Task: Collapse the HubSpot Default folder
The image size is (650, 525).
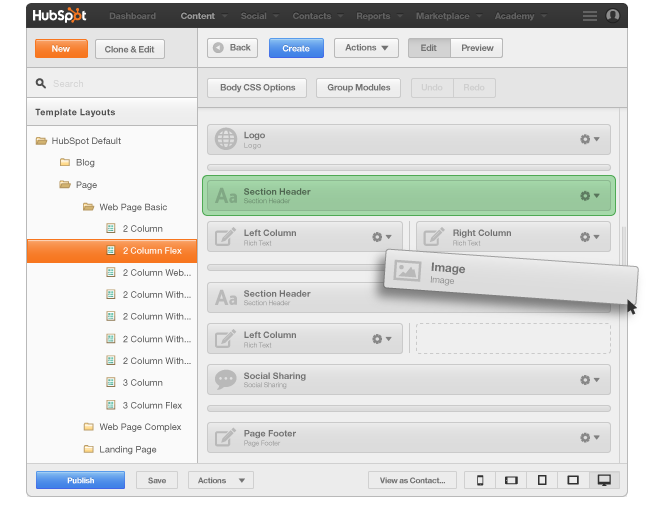Action: tap(42, 141)
